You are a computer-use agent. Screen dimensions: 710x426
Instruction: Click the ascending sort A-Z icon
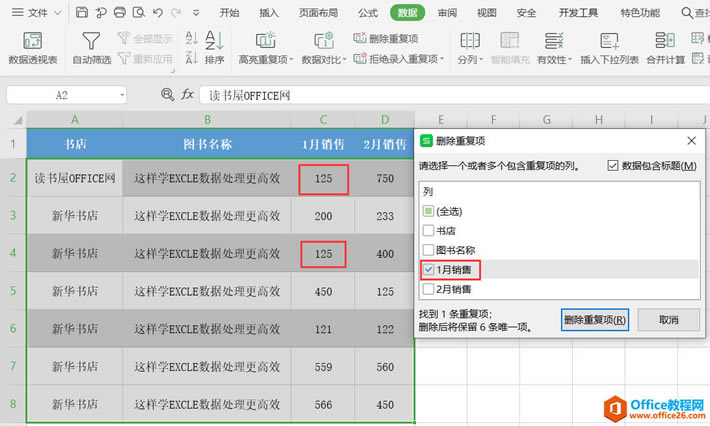coord(191,38)
